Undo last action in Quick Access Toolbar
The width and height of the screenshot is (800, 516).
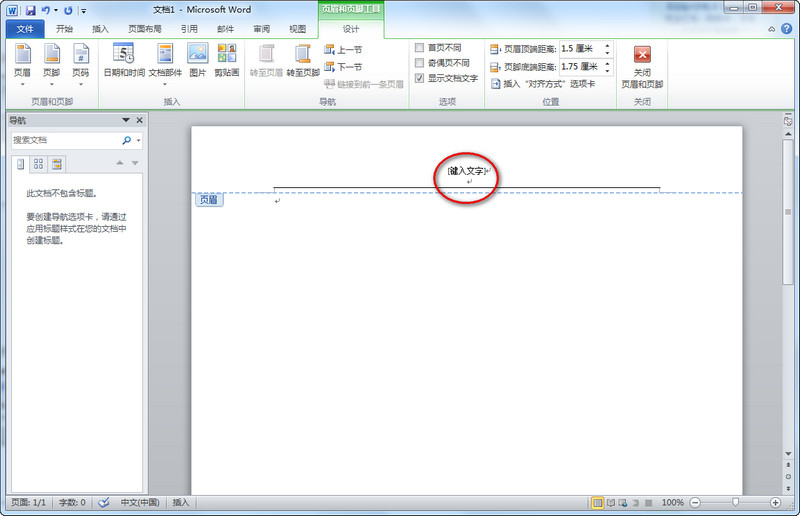[x=45, y=10]
